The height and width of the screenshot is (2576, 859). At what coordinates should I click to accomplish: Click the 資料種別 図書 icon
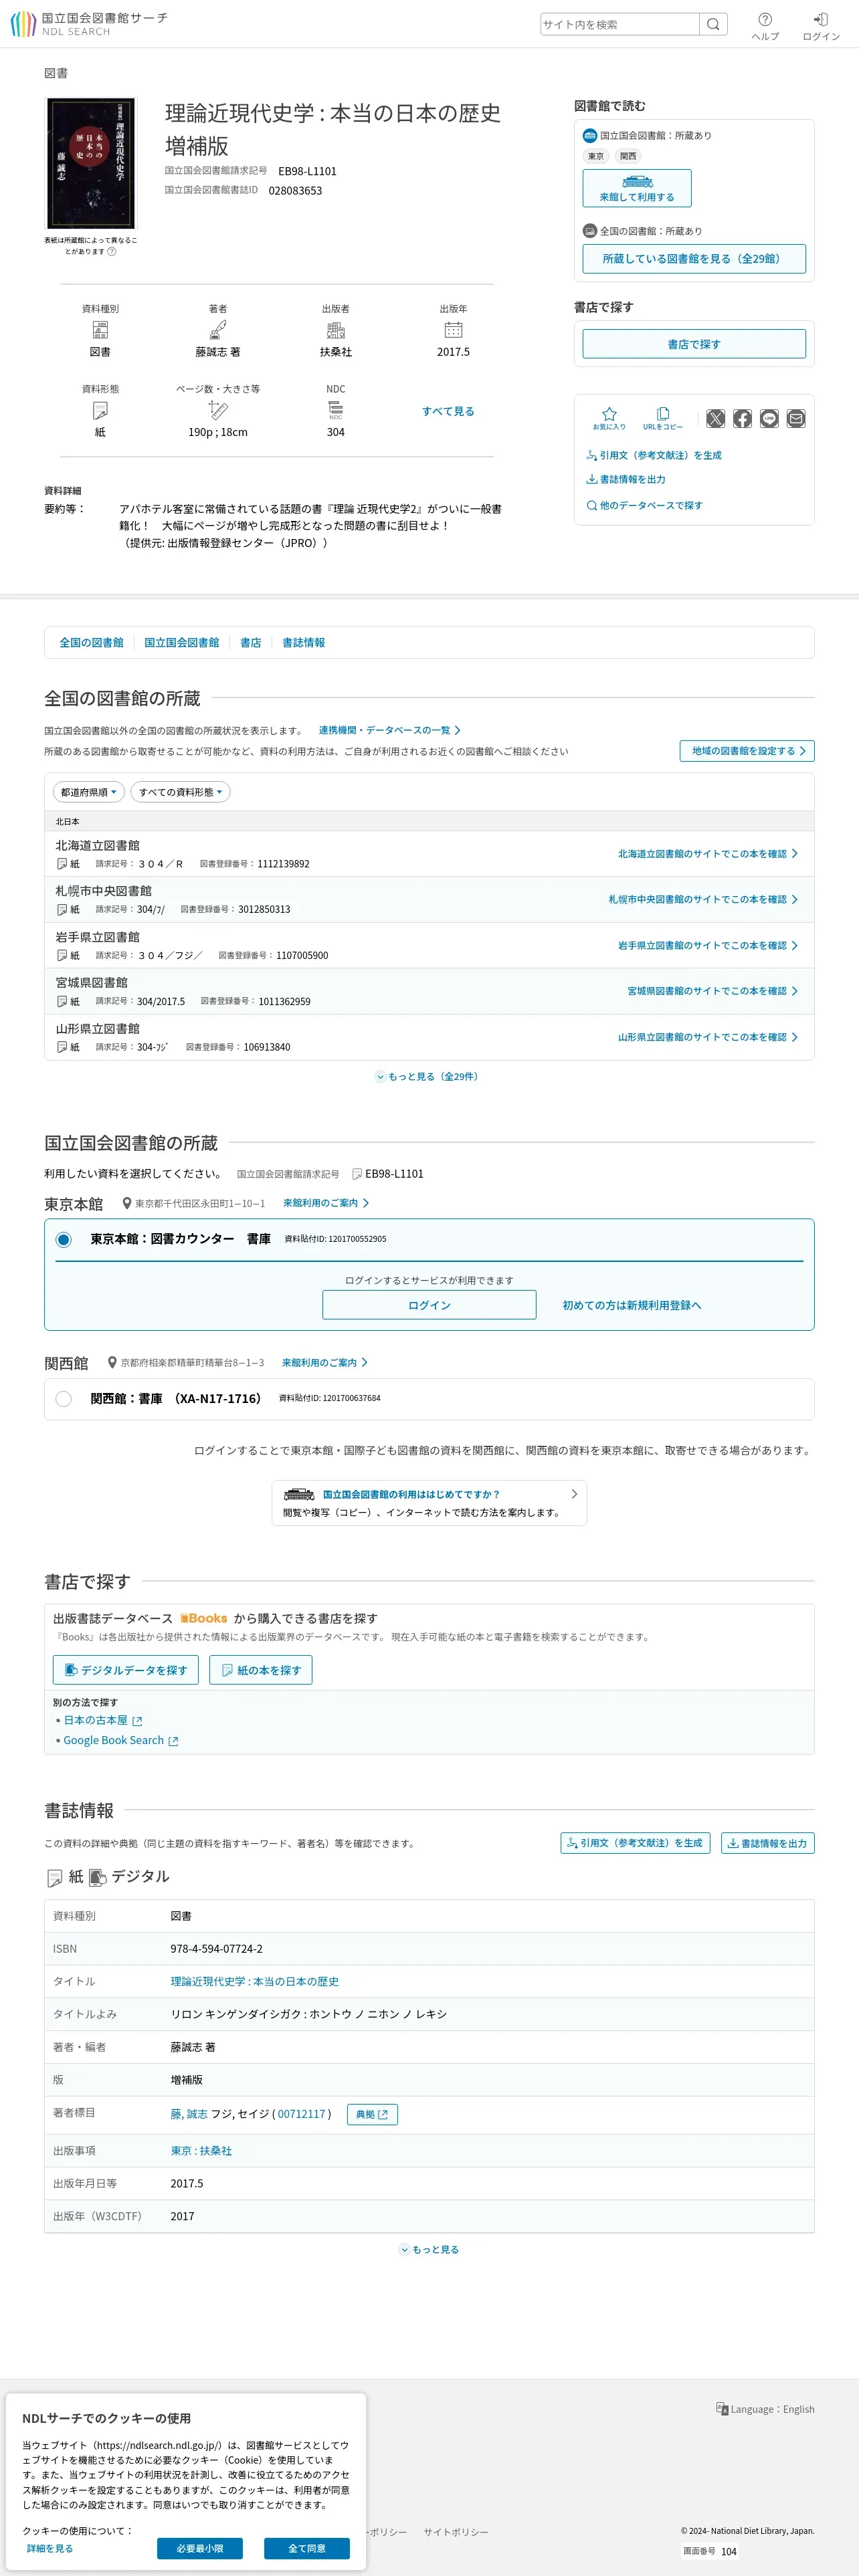pos(100,330)
